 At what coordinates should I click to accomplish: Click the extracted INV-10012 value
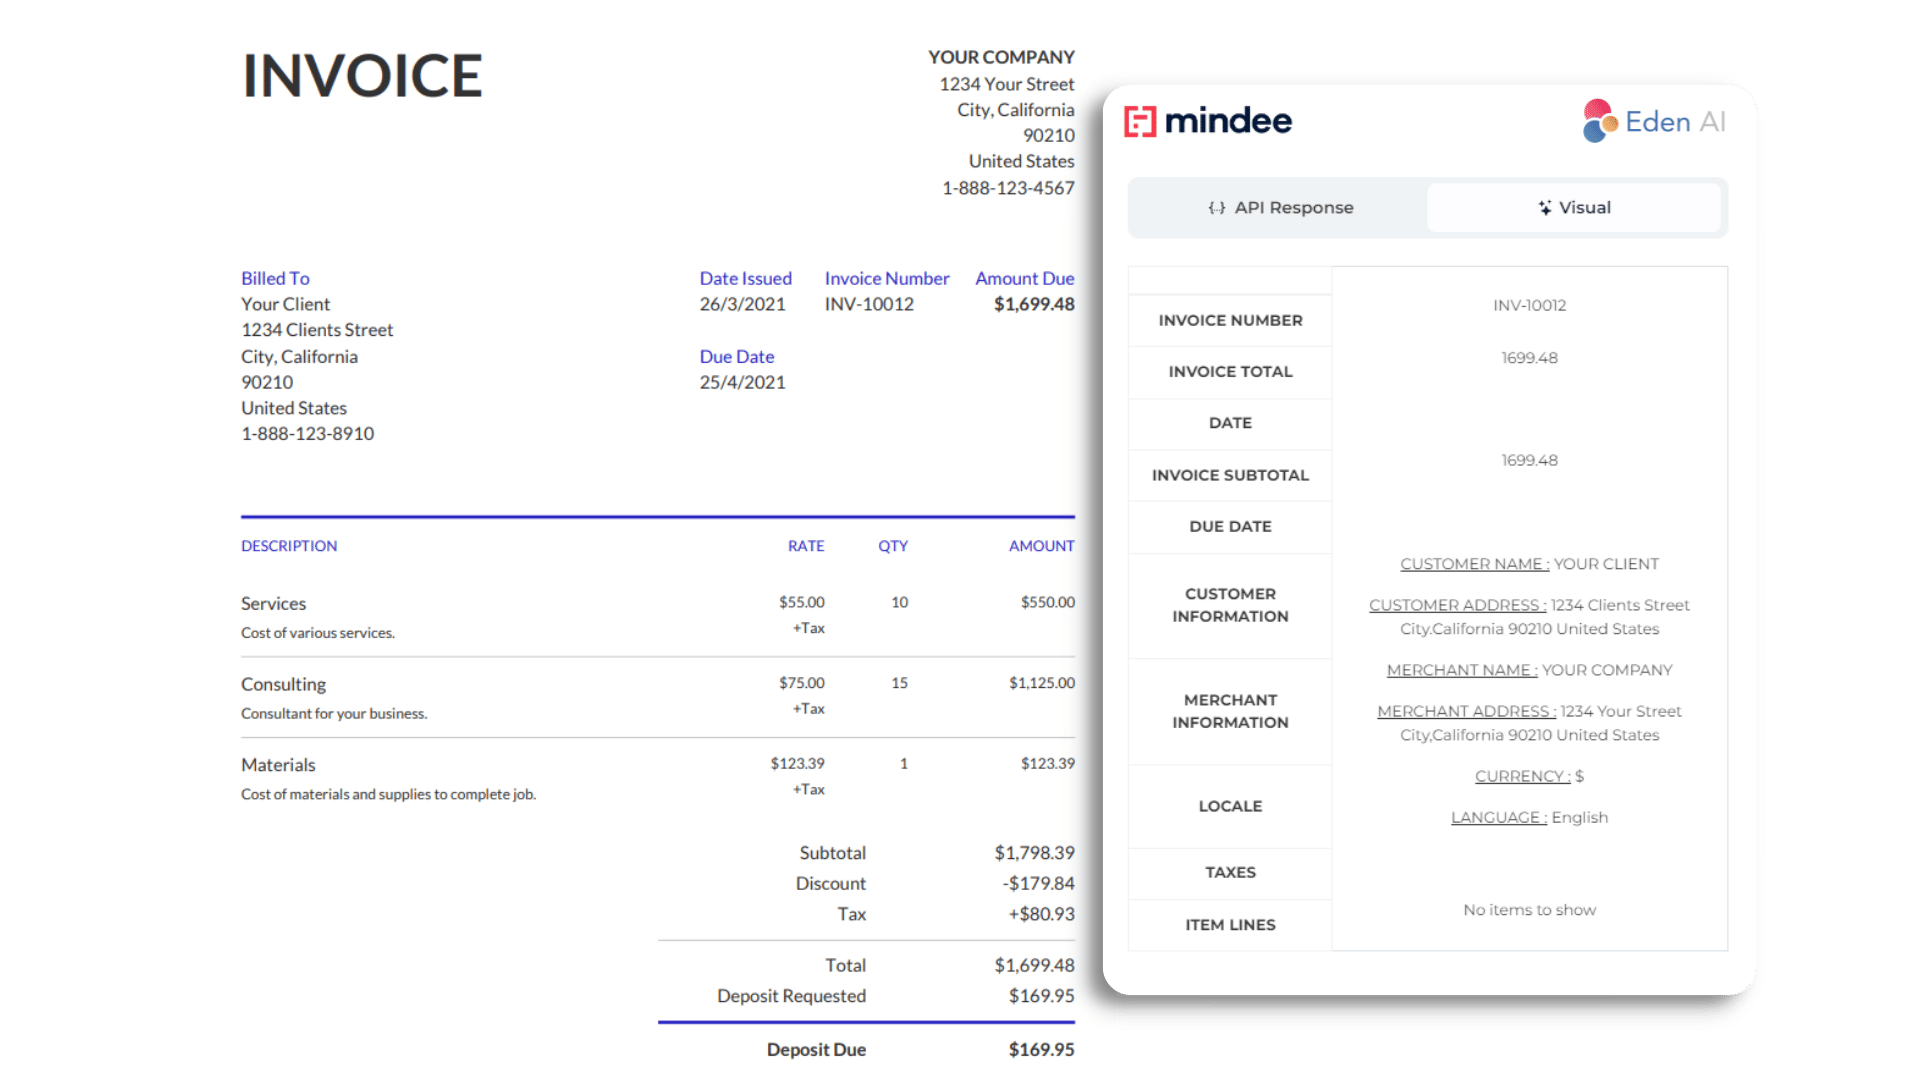click(1529, 305)
